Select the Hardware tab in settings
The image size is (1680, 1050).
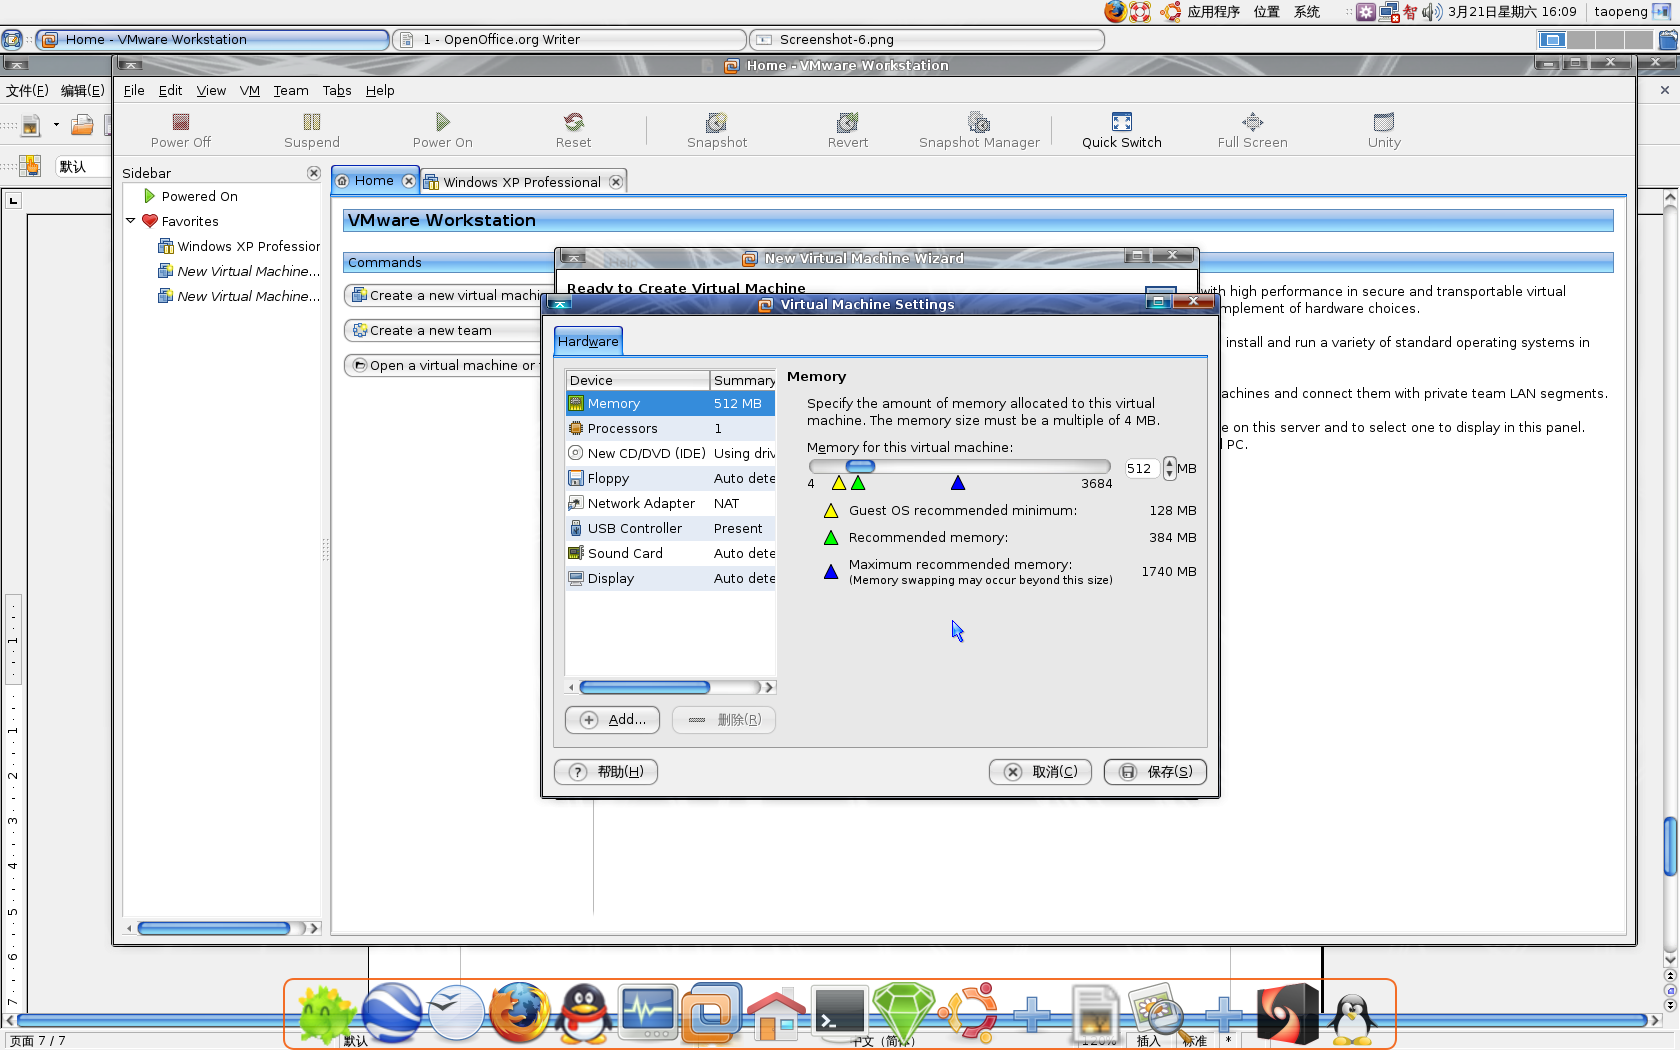(x=588, y=341)
